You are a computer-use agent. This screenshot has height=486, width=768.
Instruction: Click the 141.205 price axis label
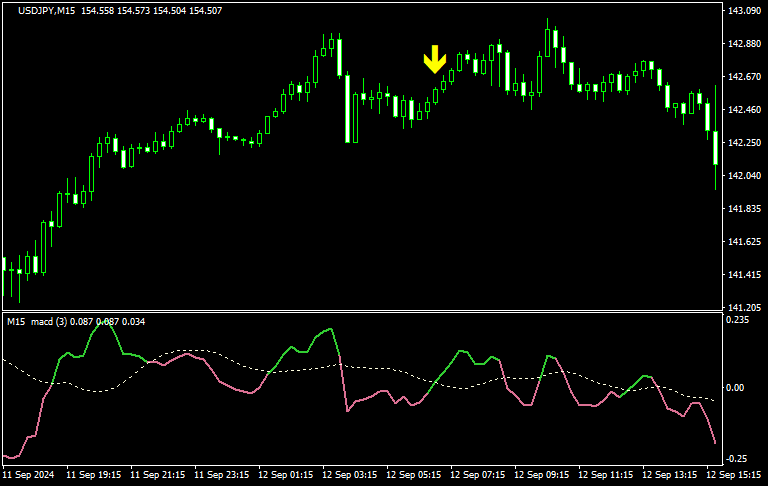click(x=744, y=307)
